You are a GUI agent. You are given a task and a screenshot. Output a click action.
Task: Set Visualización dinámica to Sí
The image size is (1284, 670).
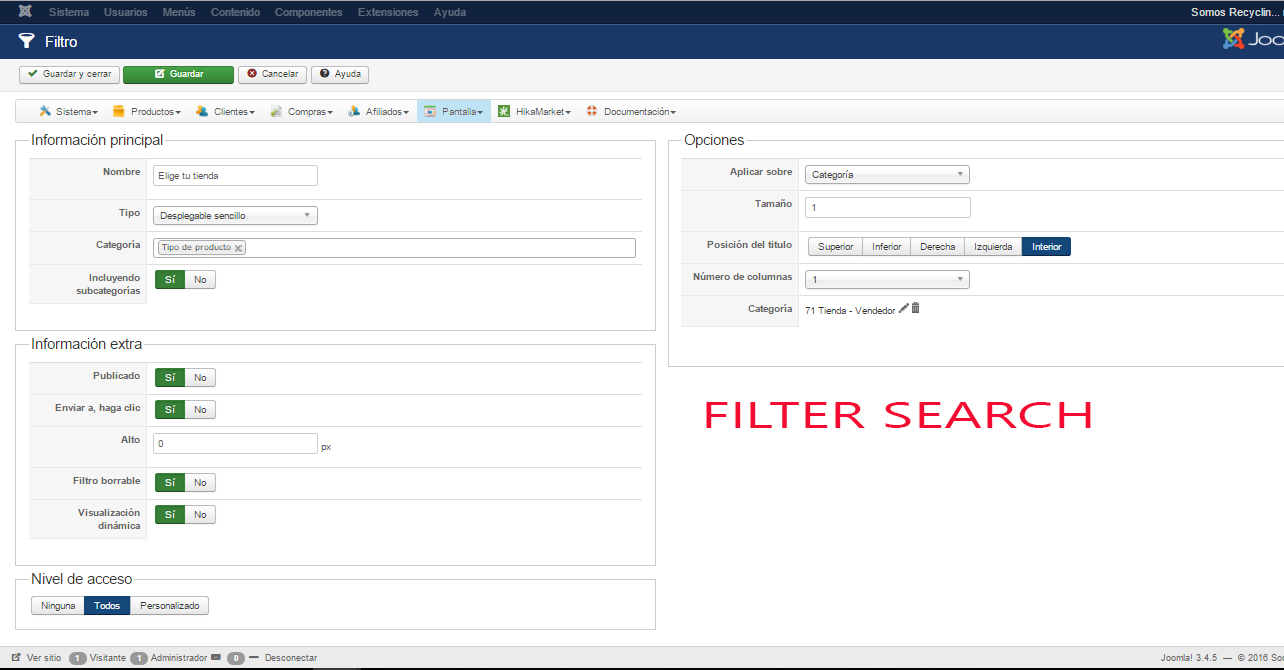tap(170, 514)
